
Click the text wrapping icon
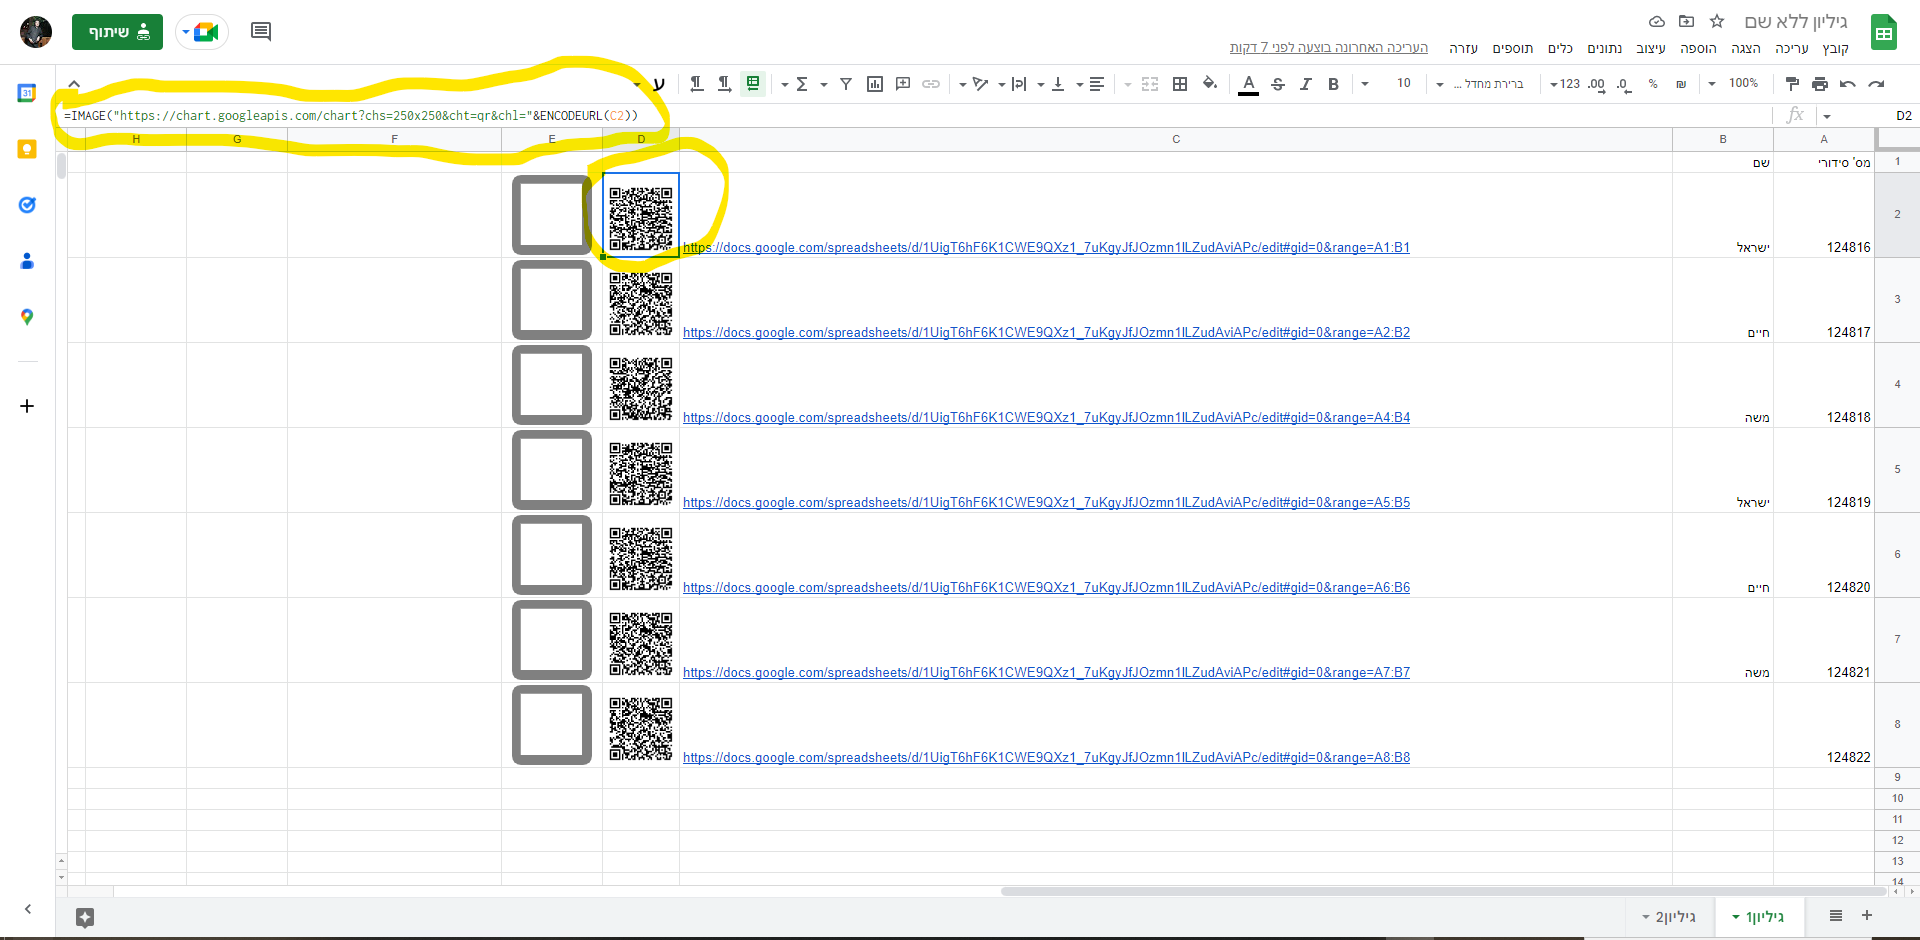click(x=1019, y=84)
